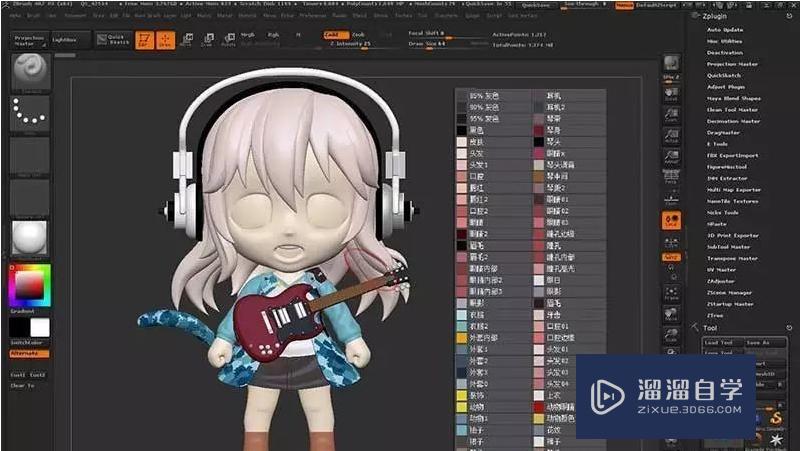The height and width of the screenshot is (451, 800).
Task: Select the Move transform icon
Action: click(187, 40)
